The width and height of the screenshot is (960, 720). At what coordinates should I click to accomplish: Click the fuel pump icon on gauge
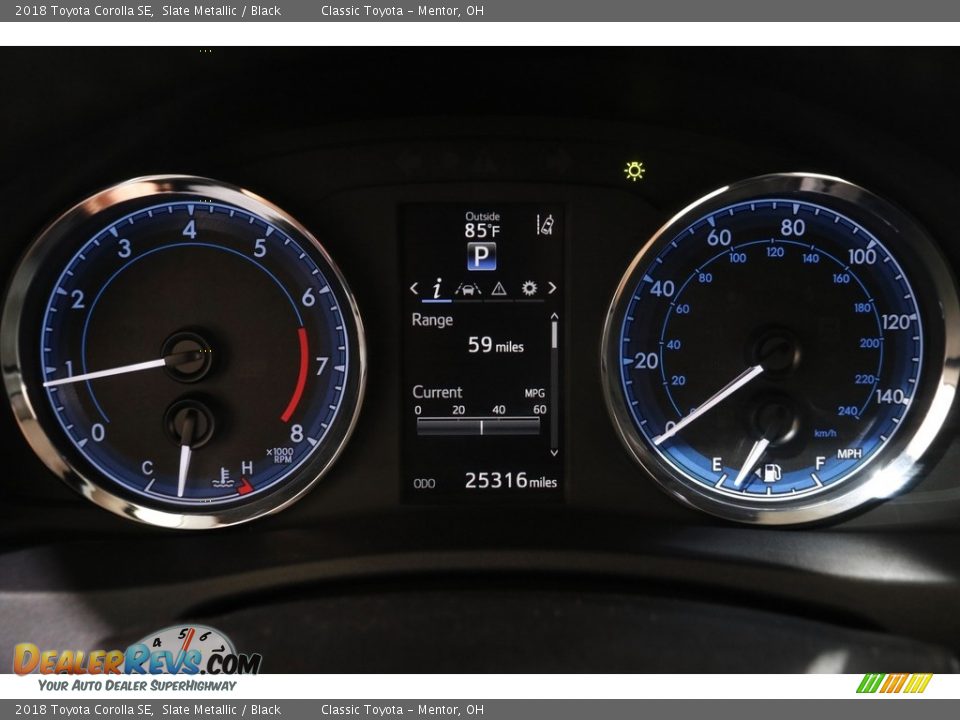tap(771, 473)
